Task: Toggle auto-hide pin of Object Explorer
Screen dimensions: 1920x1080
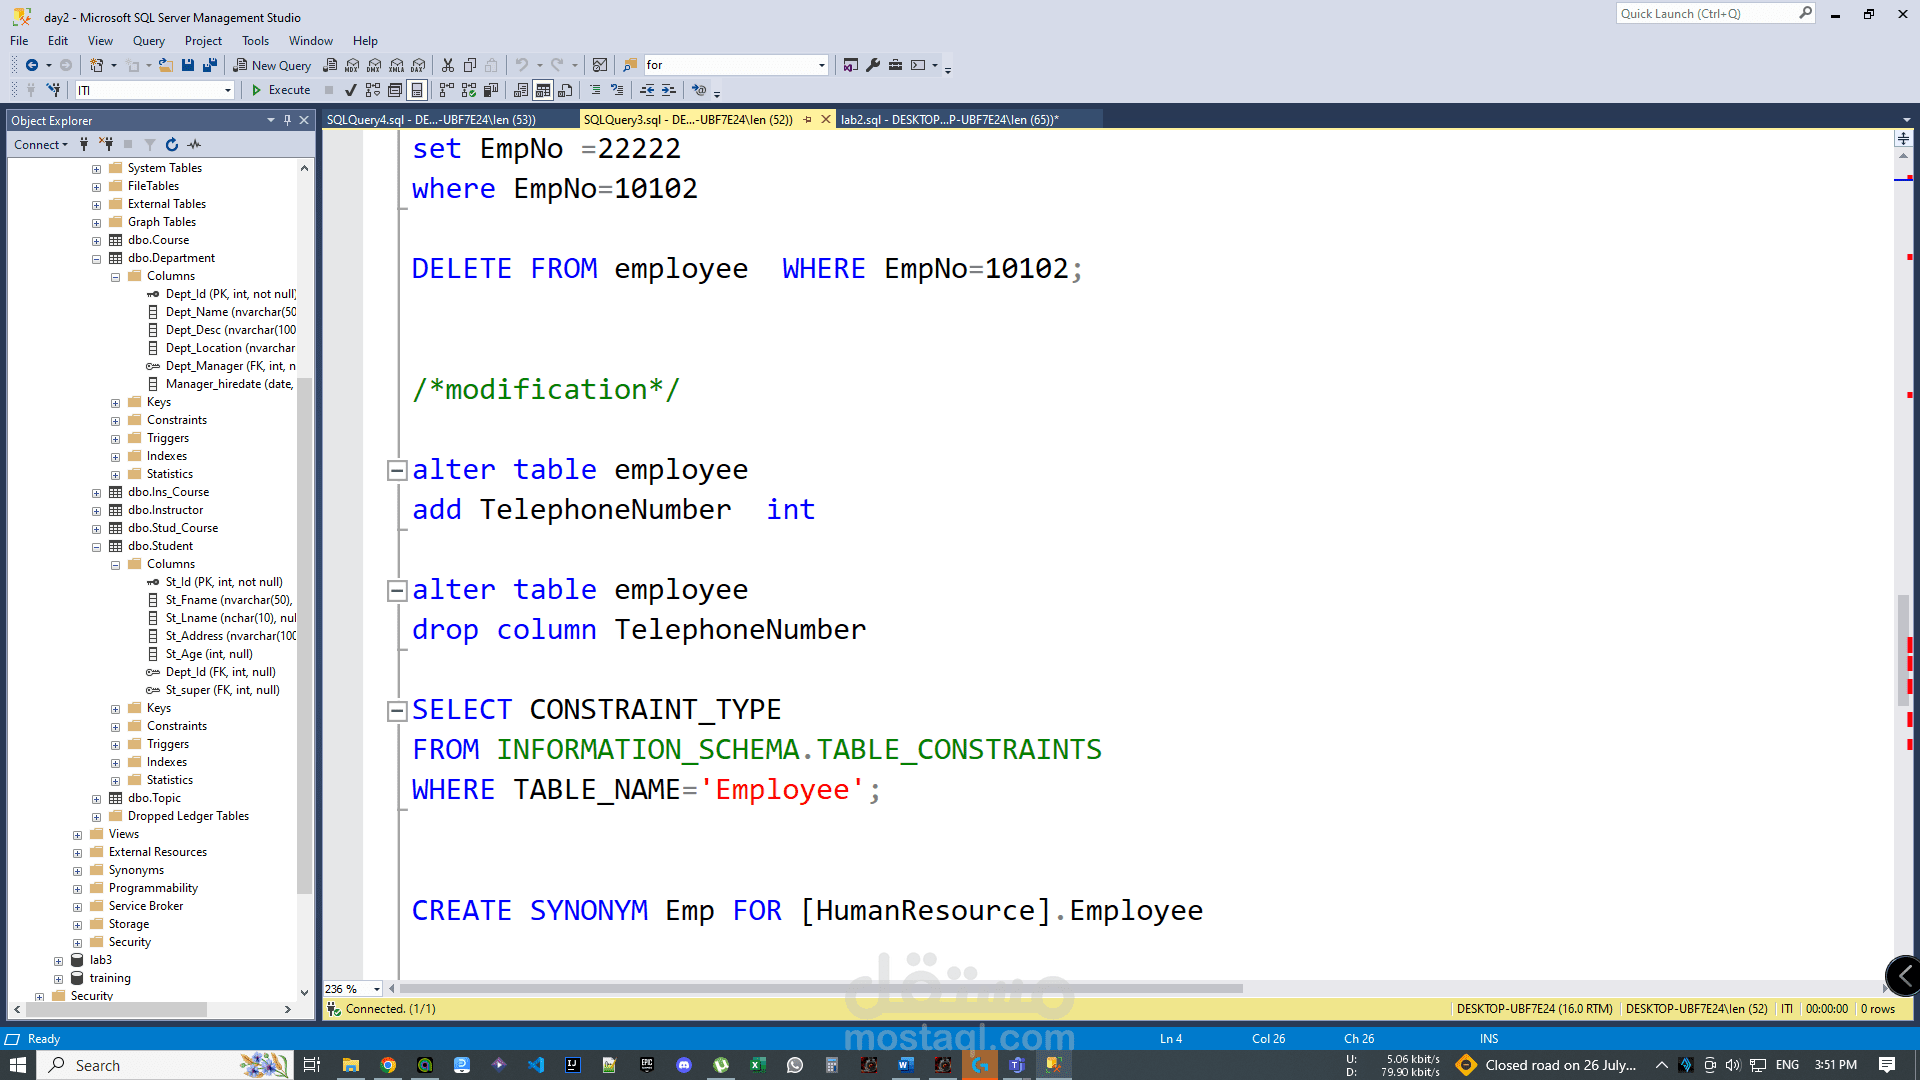Action: pyautogui.click(x=287, y=120)
